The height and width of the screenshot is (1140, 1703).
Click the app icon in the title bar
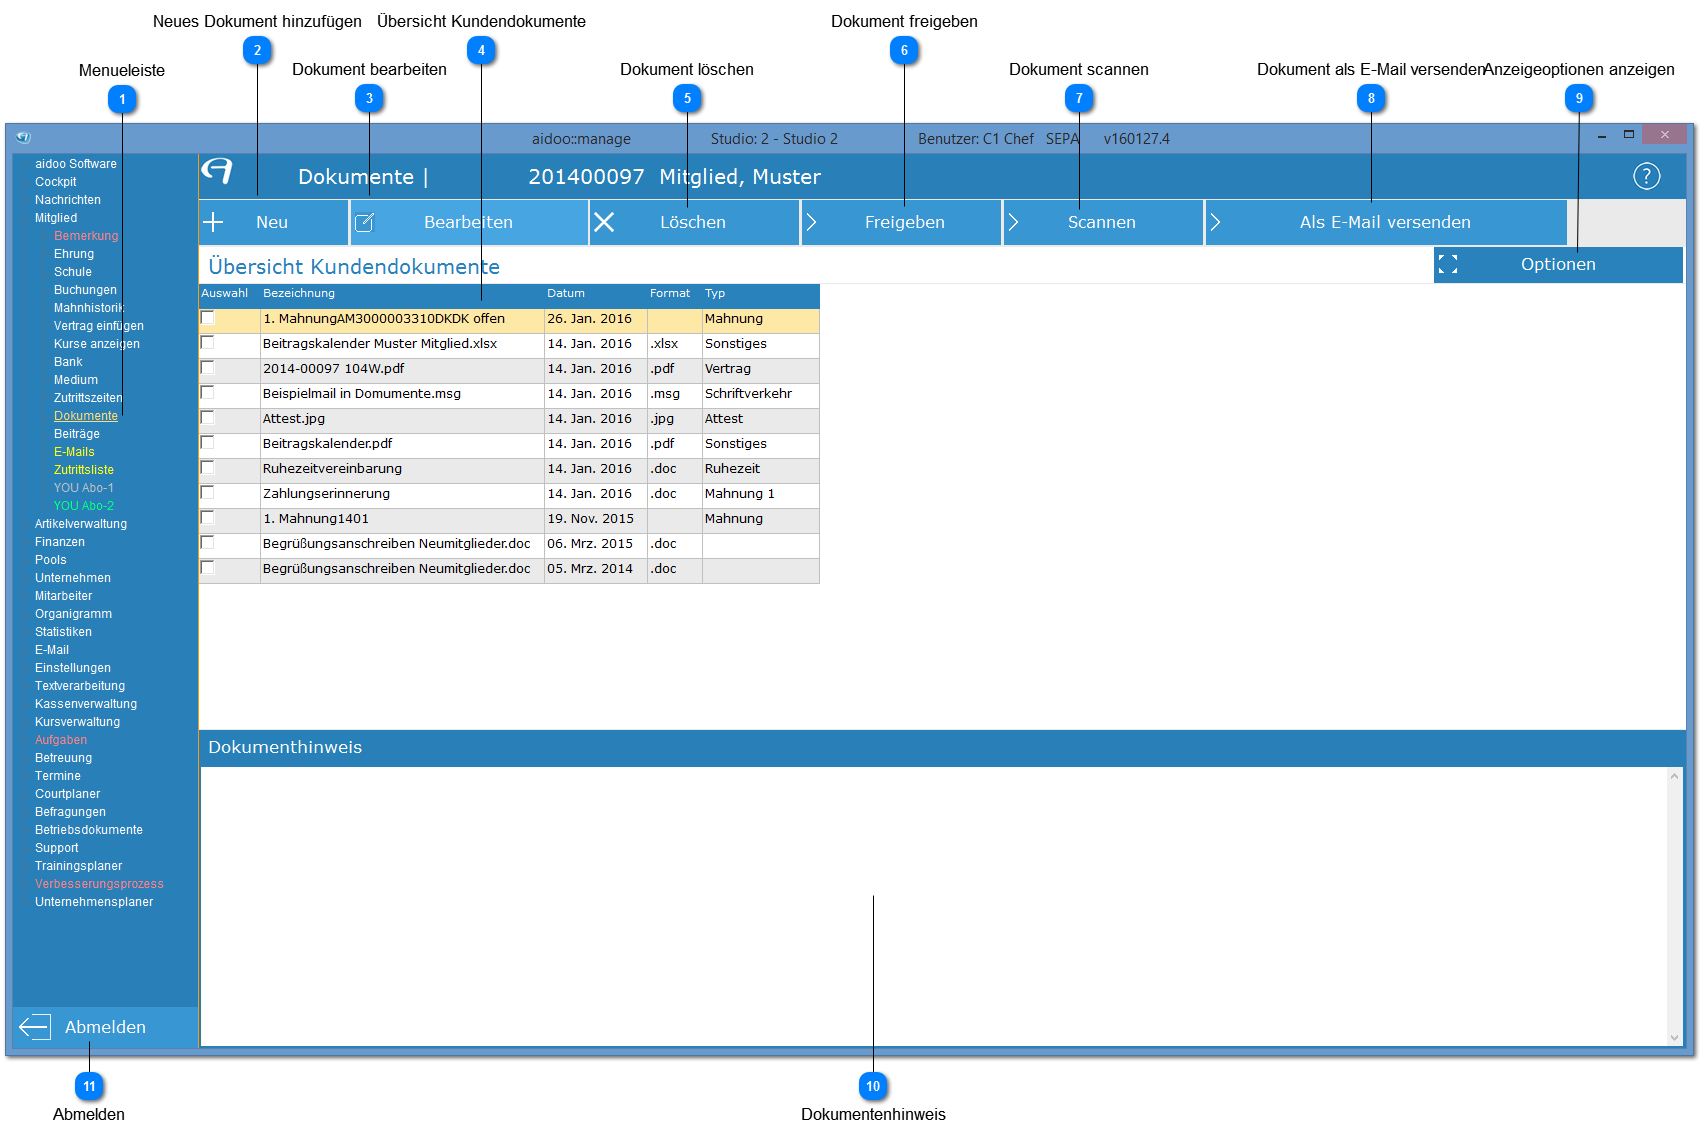click(x=24, y=138)
